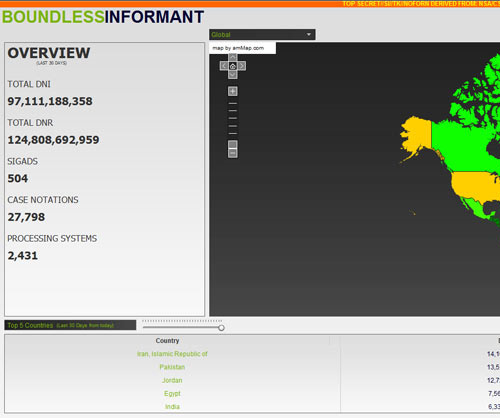Pan the map left with arrow button
Image resolution: width=500 pixels, height=418 pixels.
tap(224, 66)
